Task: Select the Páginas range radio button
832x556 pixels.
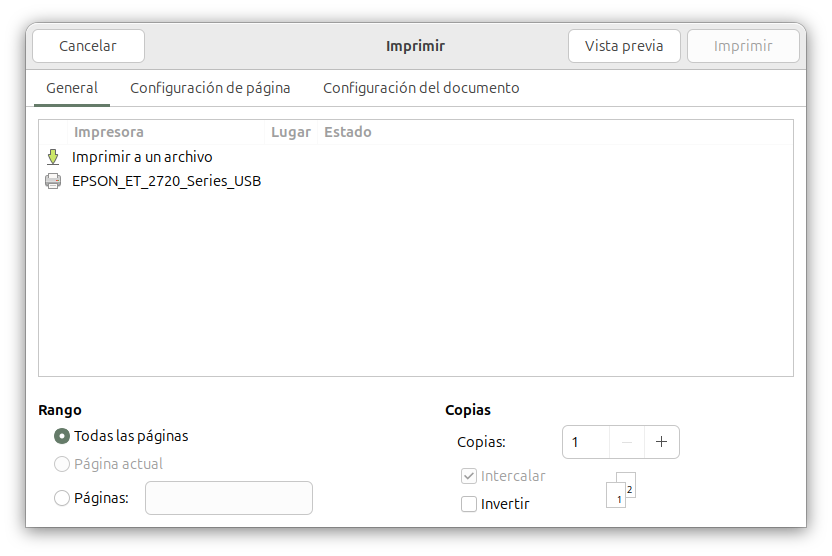Action: tap(62, 498)
